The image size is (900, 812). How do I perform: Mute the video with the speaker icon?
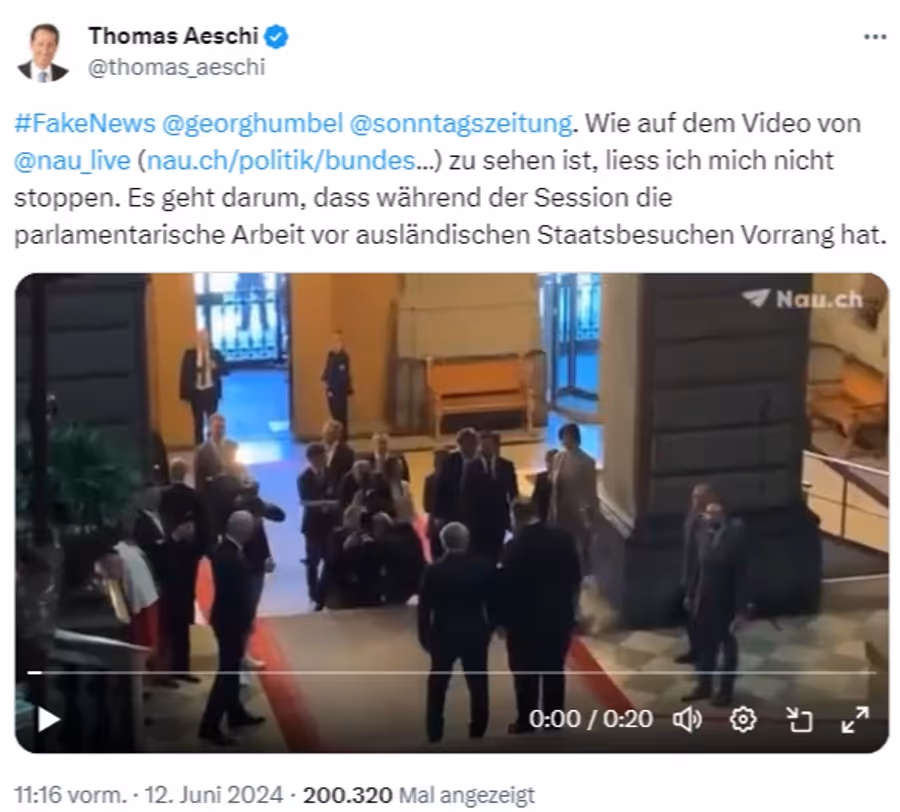[687, 719]
